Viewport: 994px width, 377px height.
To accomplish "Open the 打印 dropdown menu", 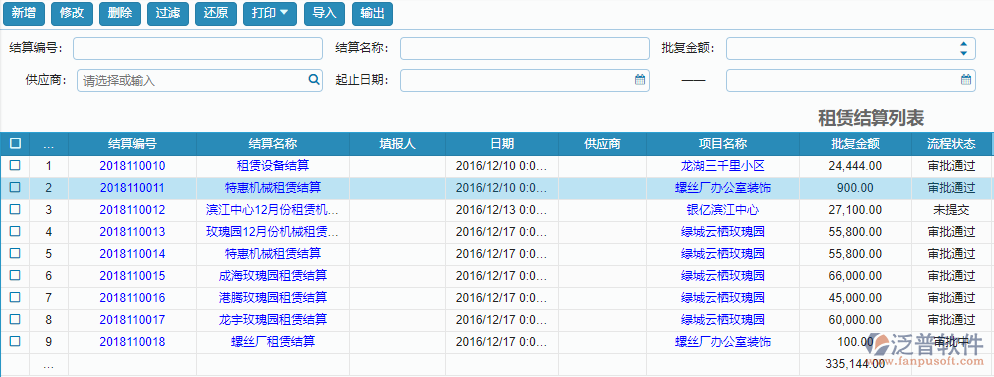I will 270,14.
